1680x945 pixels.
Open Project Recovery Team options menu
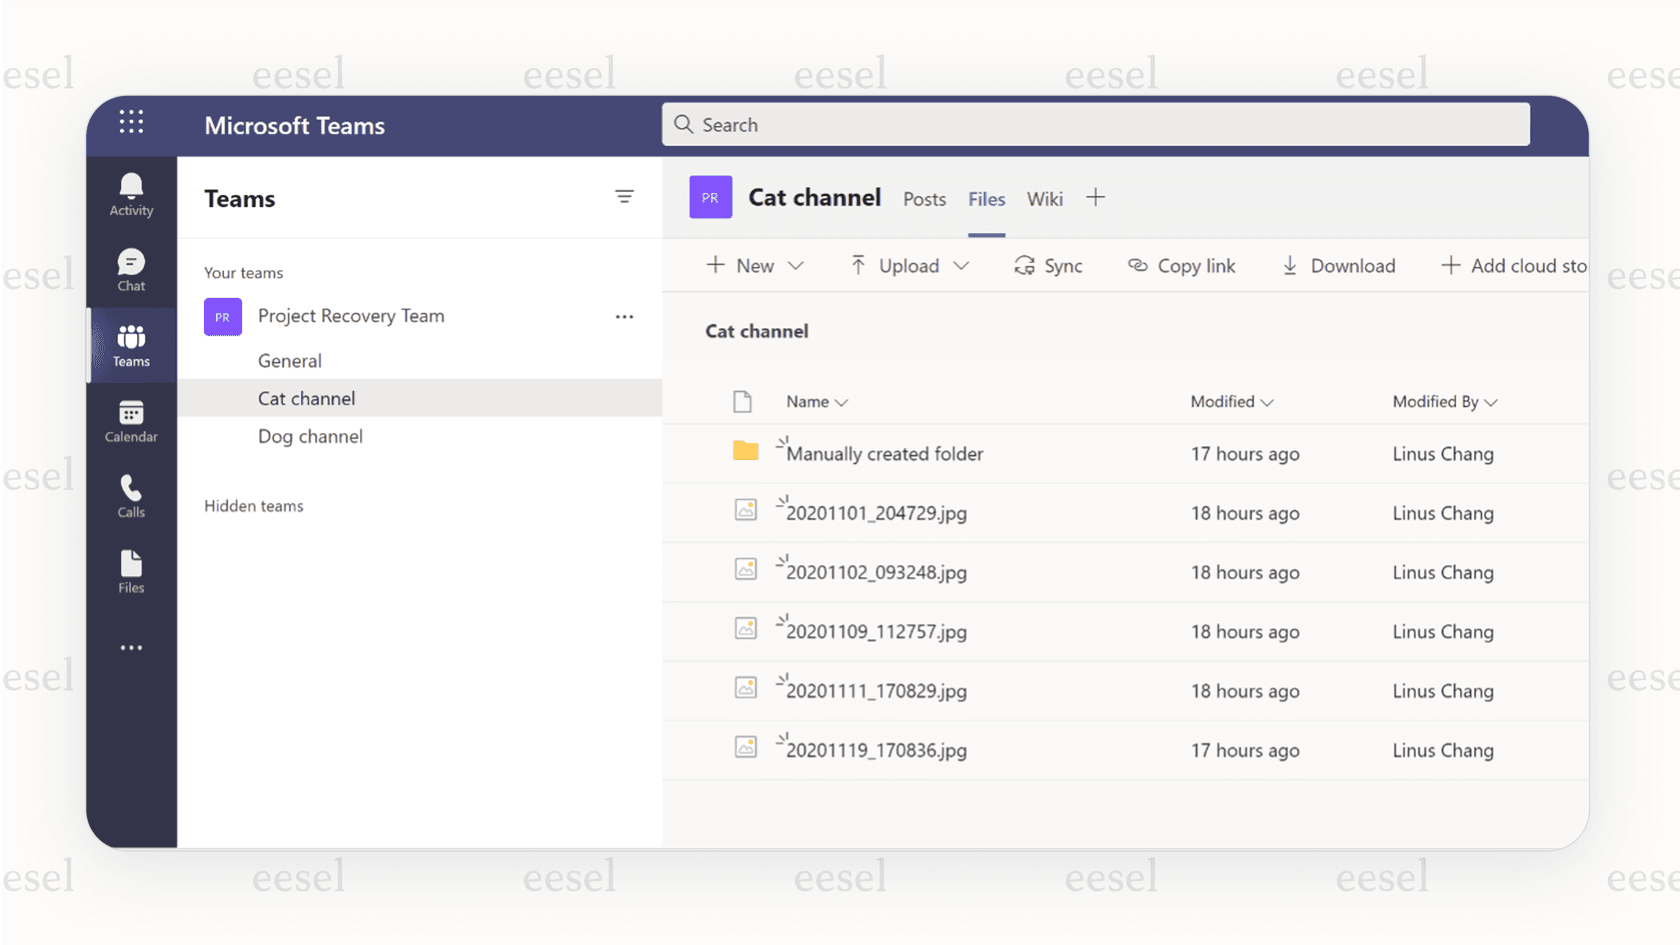pos(625,316)
